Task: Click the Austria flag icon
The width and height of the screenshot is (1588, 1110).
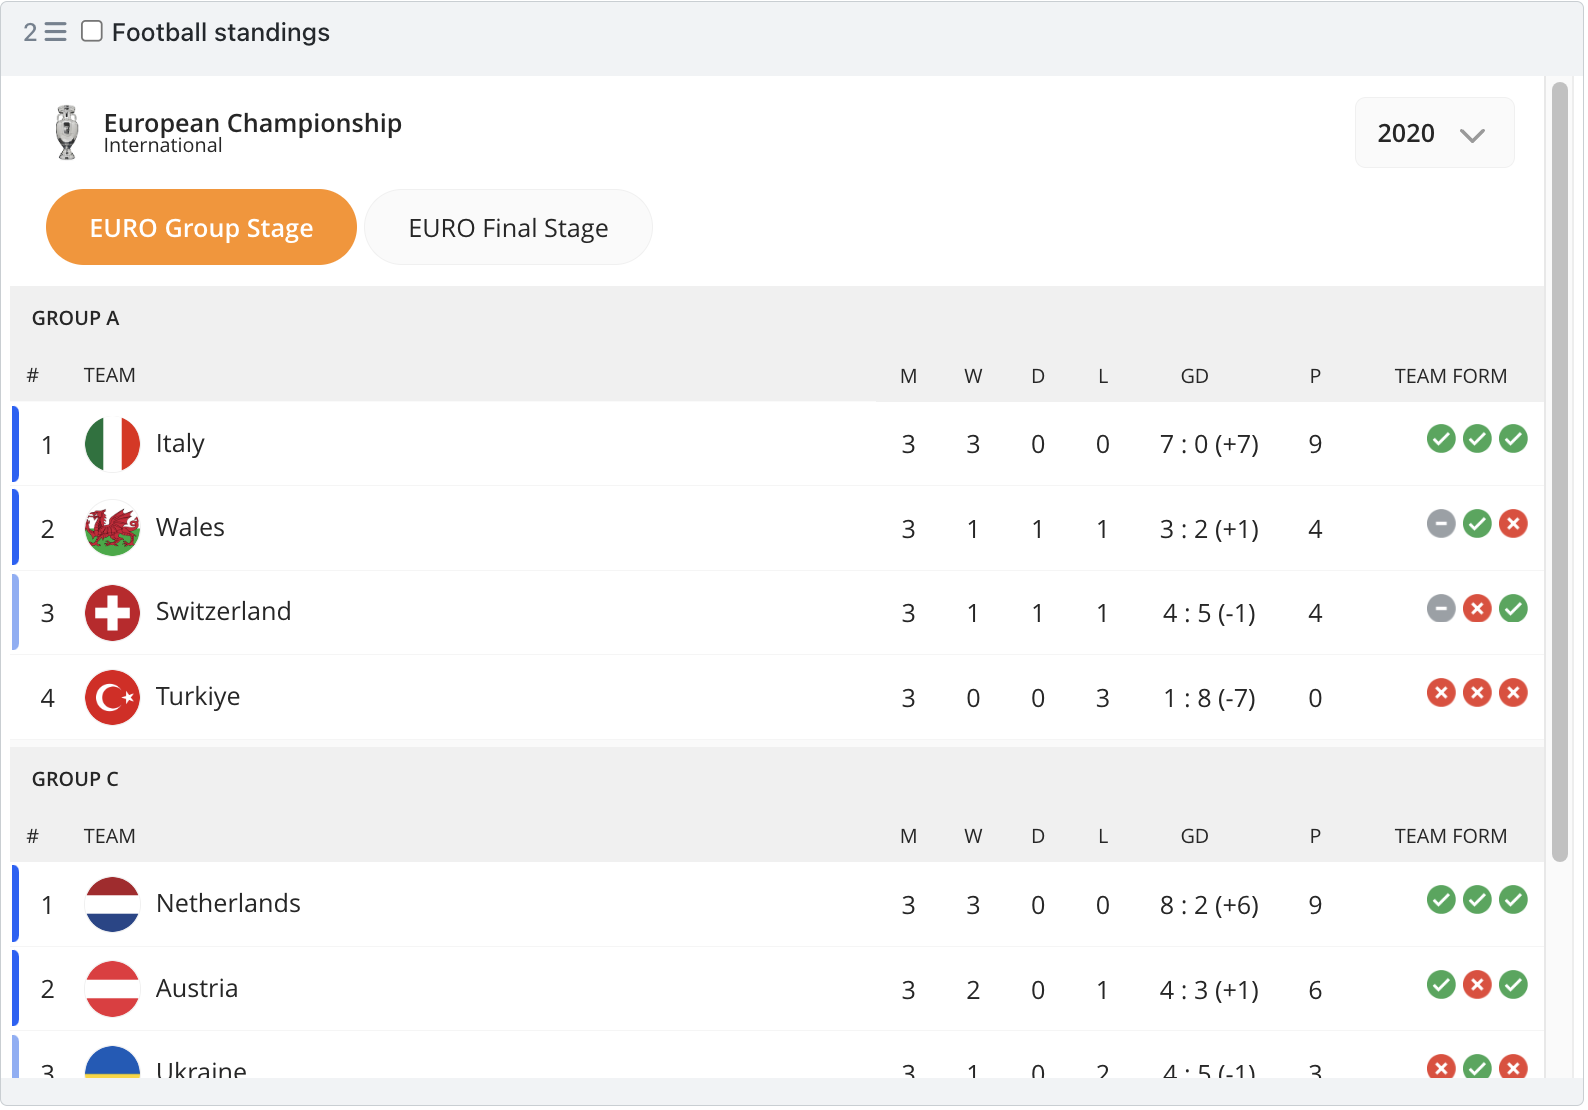Action: click(112, 989)
